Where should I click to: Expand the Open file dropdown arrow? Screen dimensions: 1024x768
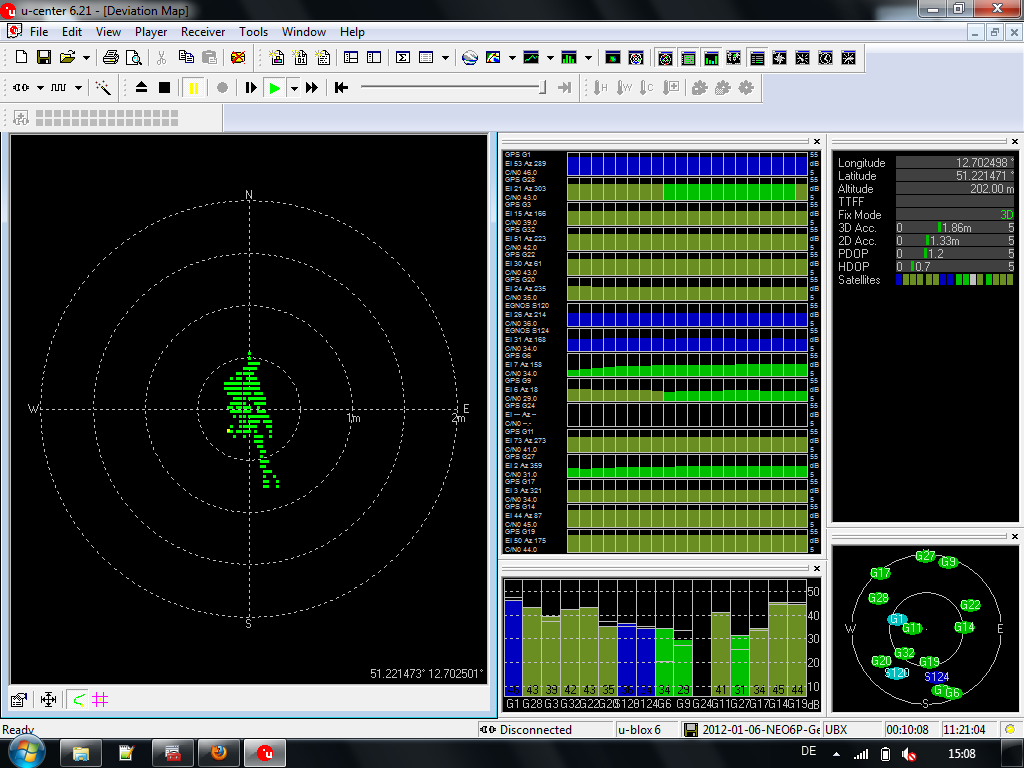[x=86, y=57]
